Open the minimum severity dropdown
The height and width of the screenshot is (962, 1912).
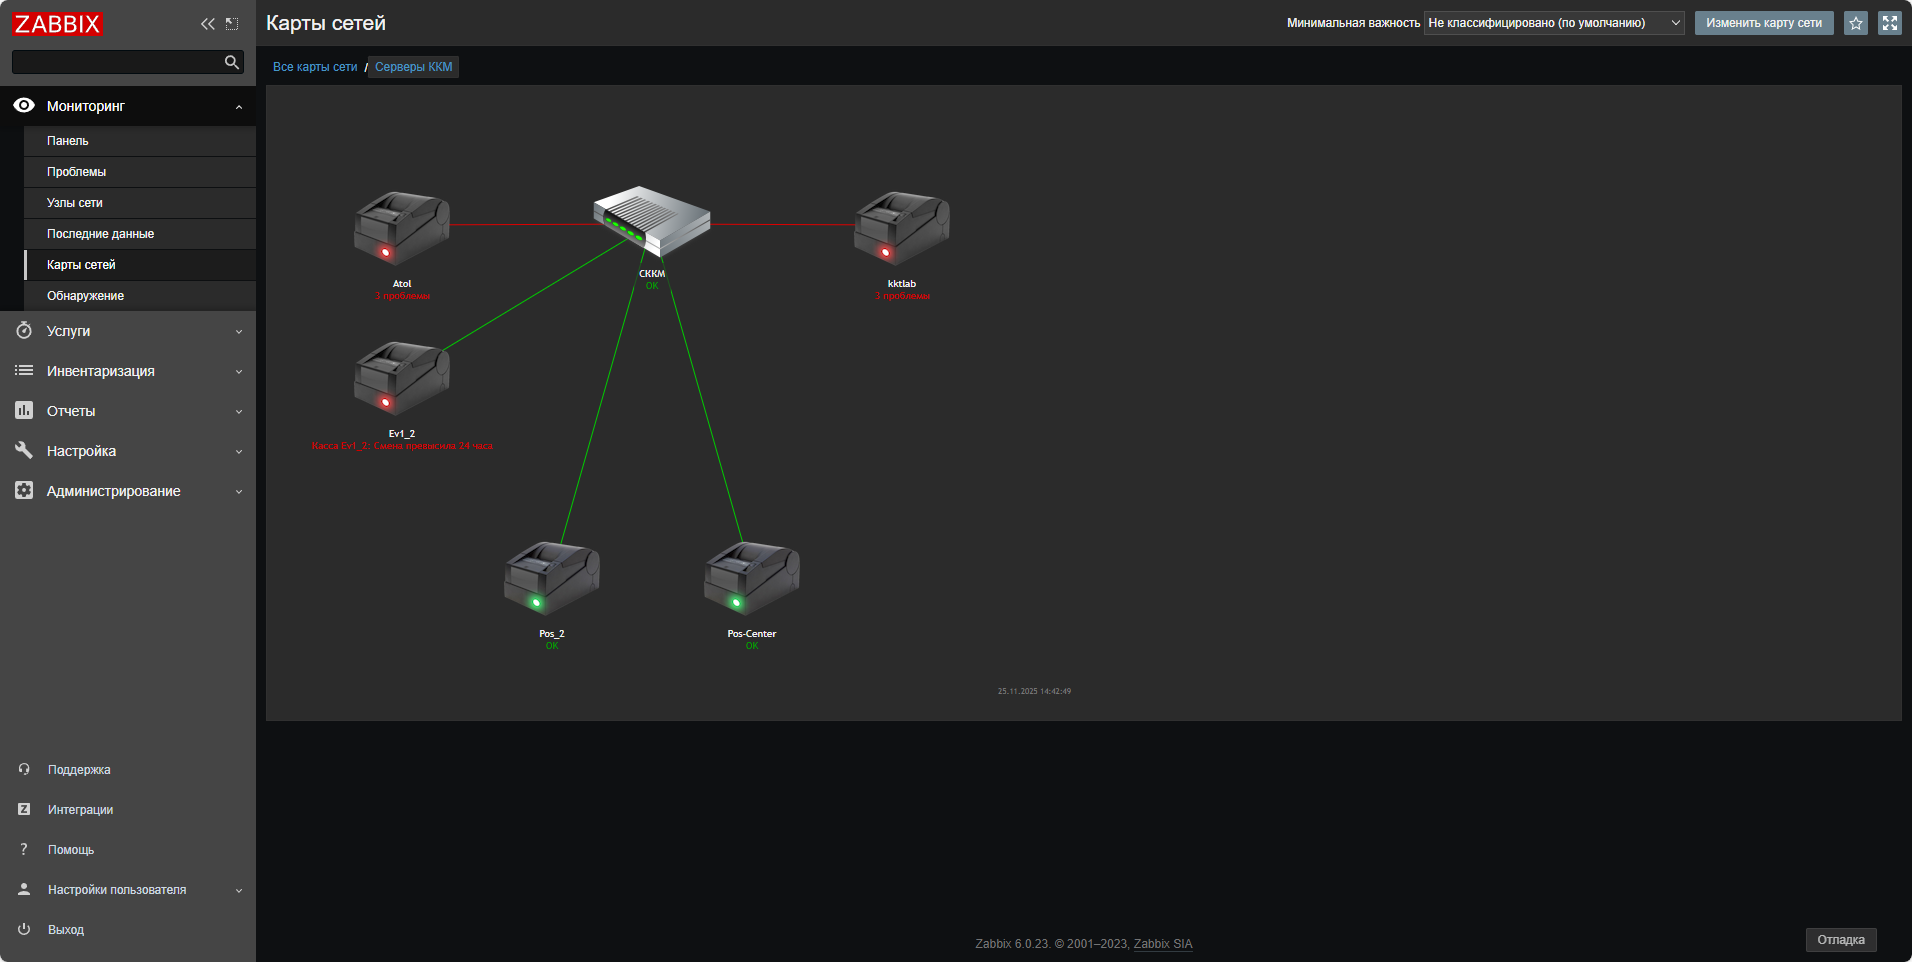pos(1554,23)
